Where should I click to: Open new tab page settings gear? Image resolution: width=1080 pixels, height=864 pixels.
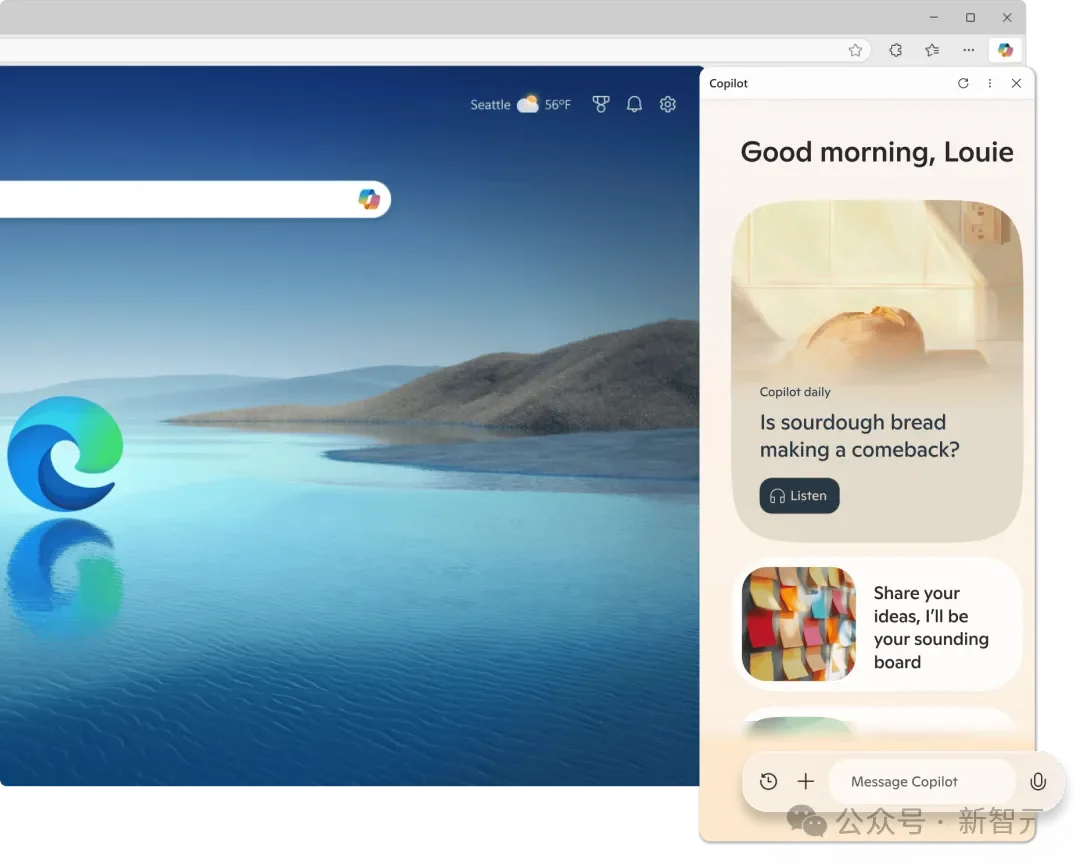point(668,104)
